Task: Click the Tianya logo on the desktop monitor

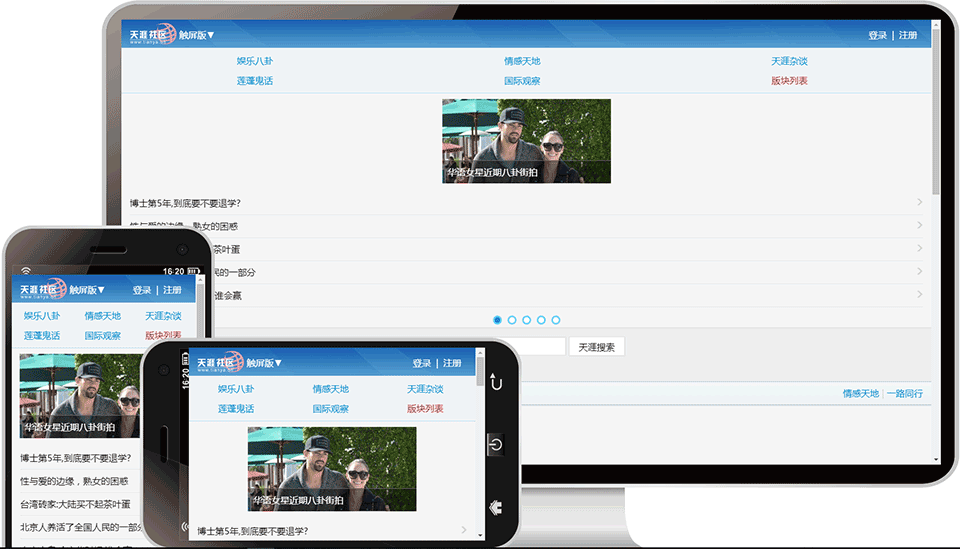Action: [152, 35]
